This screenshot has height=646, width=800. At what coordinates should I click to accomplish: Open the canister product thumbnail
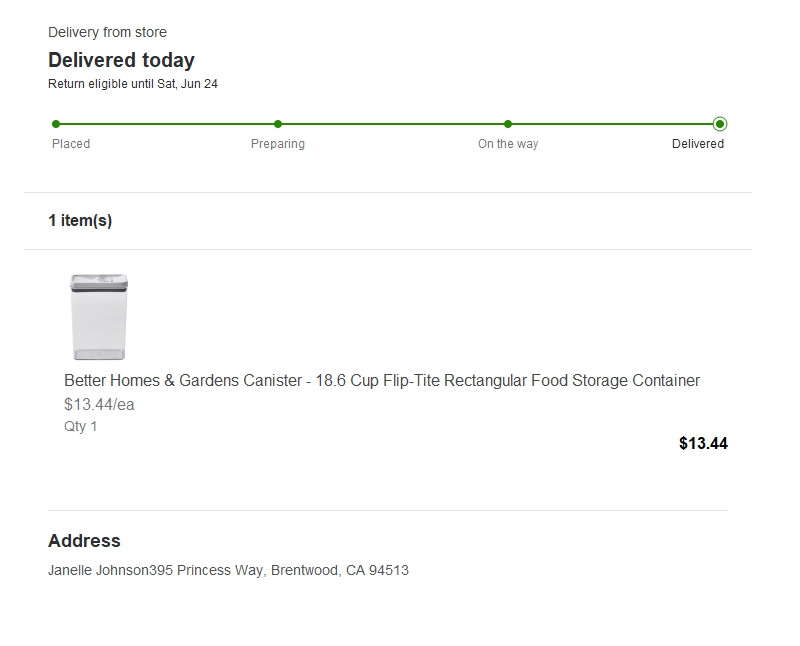tap(98, 316)
